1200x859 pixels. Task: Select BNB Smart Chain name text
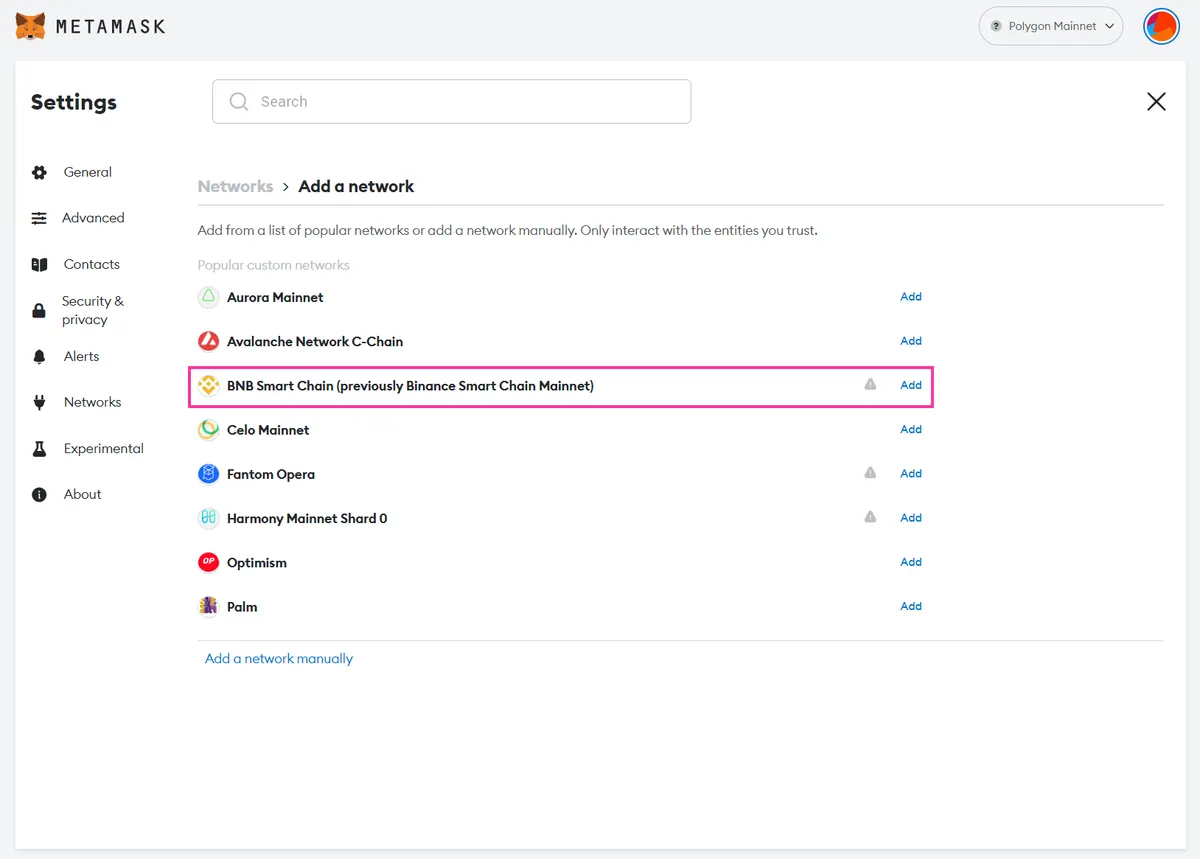[x=410, y=386]
